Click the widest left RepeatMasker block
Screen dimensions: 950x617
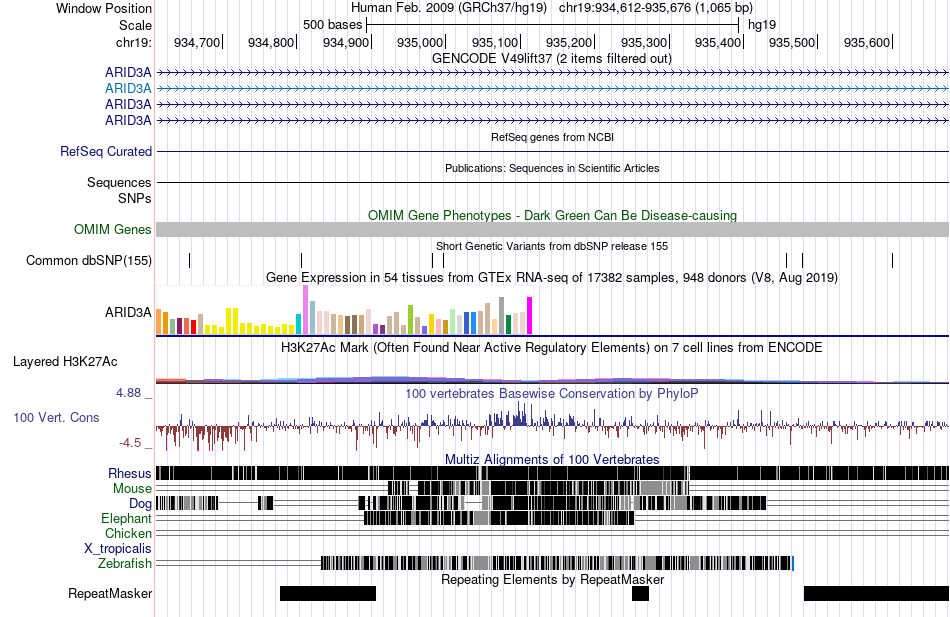[x=328, y=593]
